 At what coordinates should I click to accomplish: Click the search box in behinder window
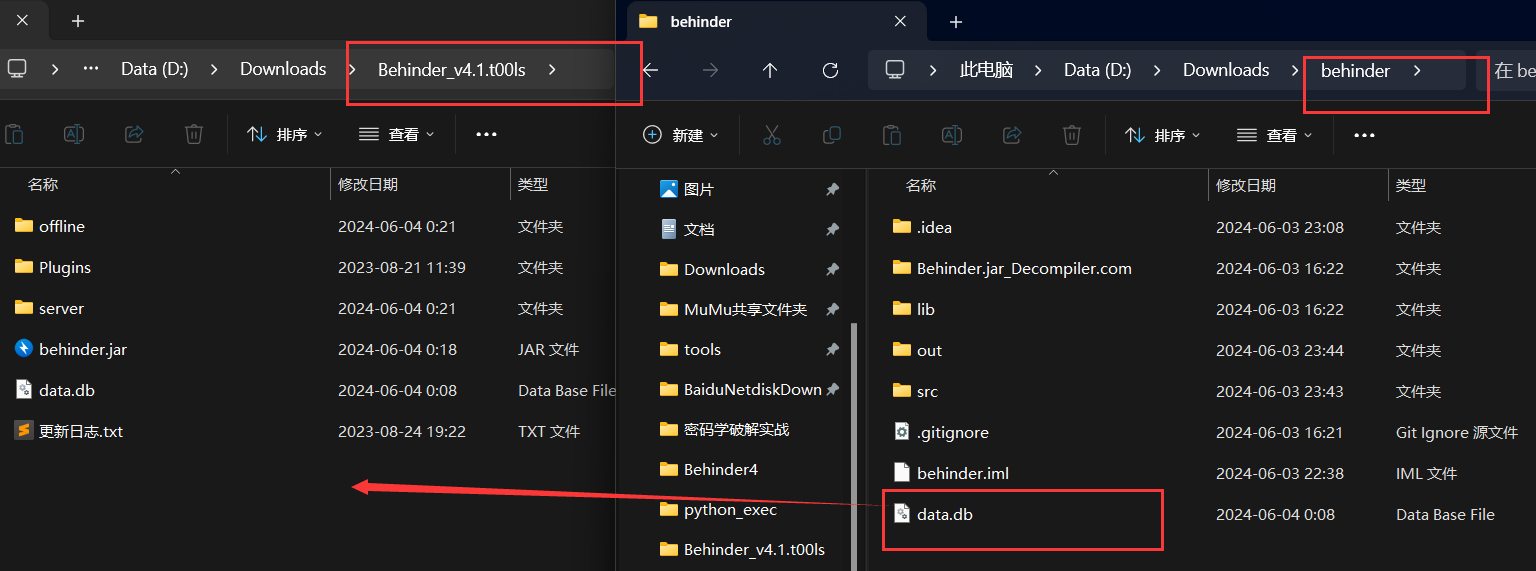pyautogui.click(x=1506, y=70)
